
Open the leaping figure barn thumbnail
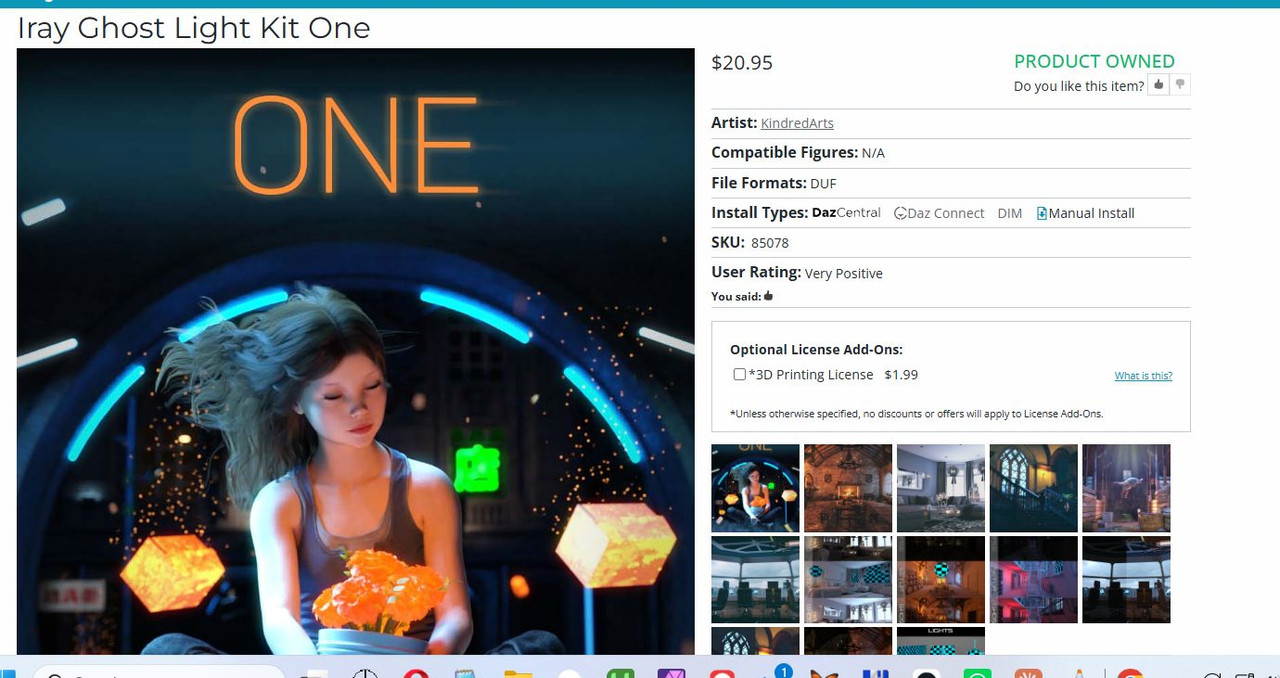click(x=1126, y=488)
